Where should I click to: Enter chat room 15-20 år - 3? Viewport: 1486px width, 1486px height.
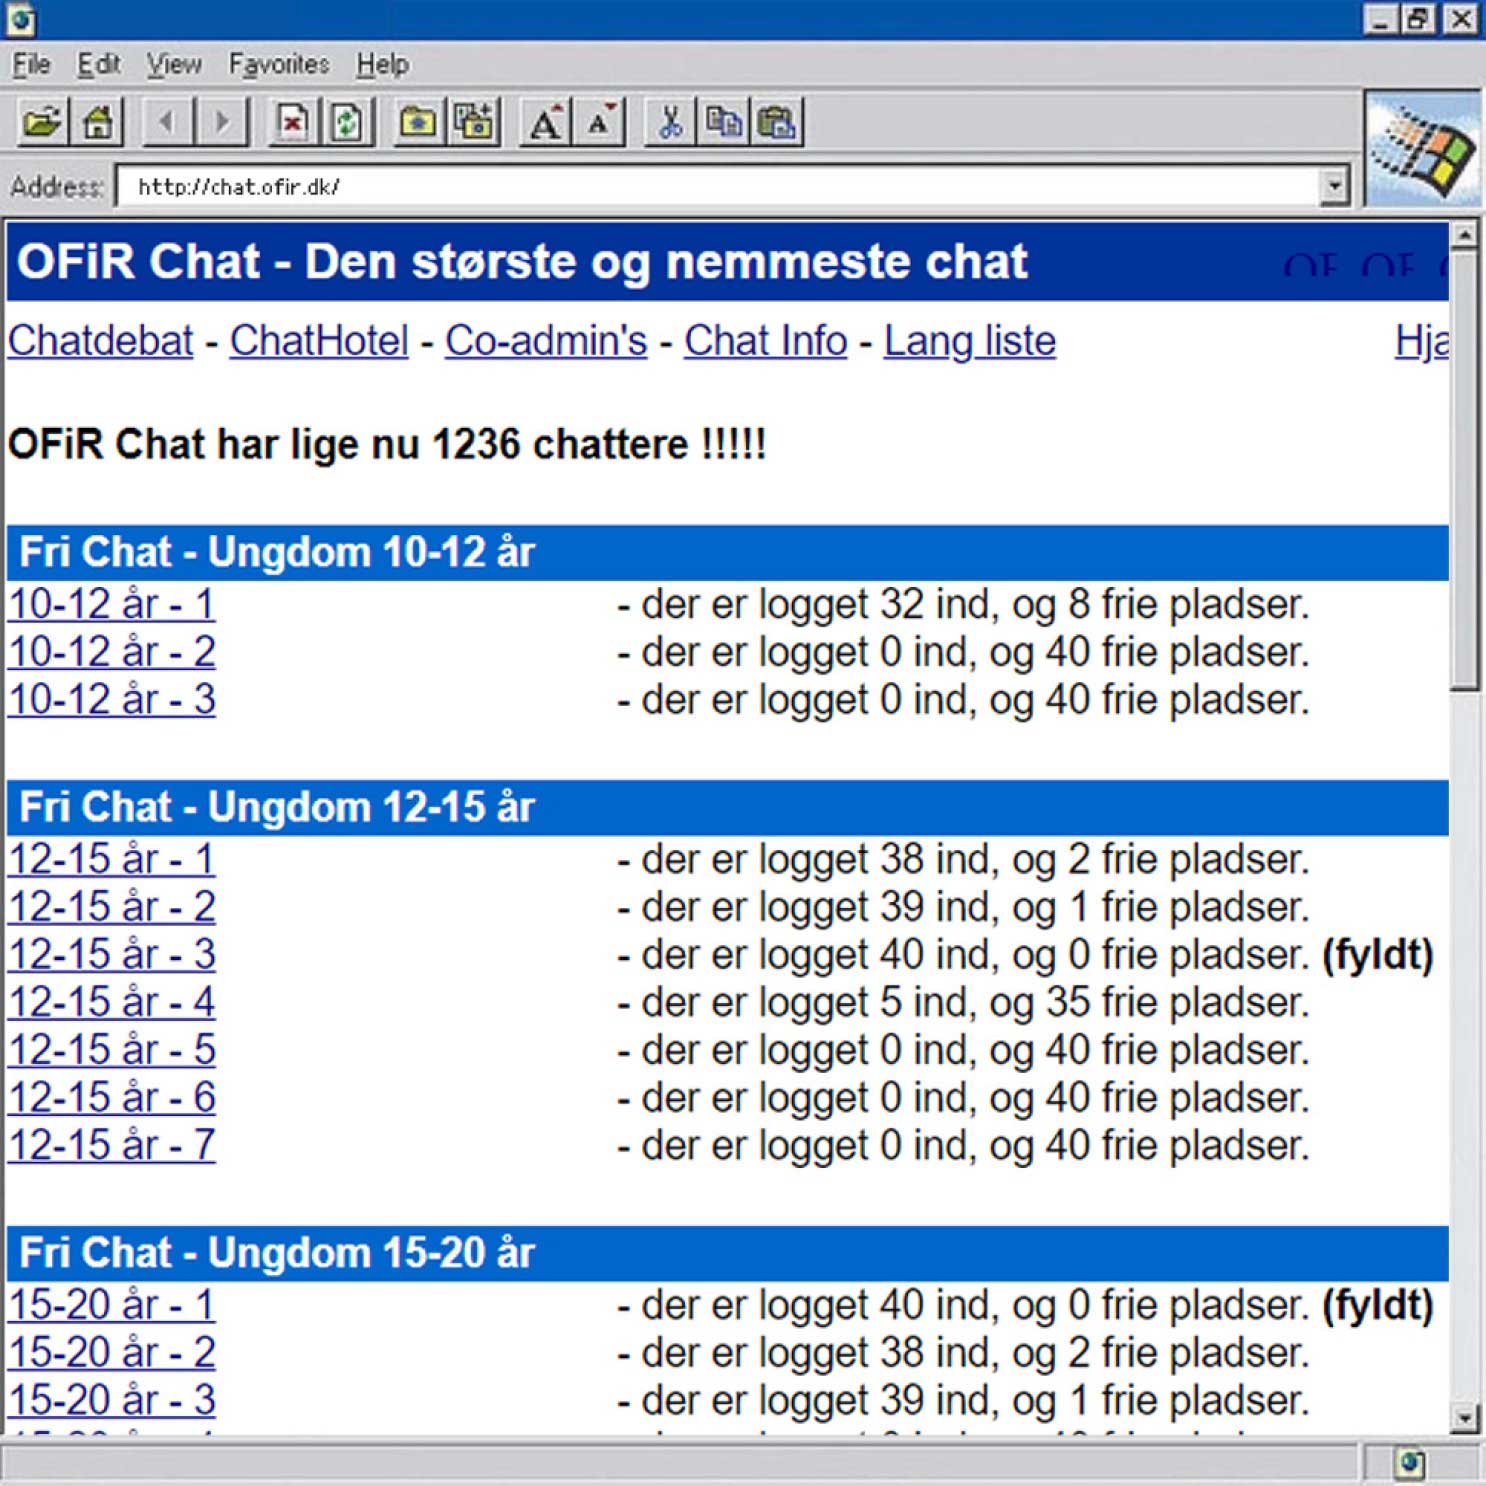tap(112, 1400)
